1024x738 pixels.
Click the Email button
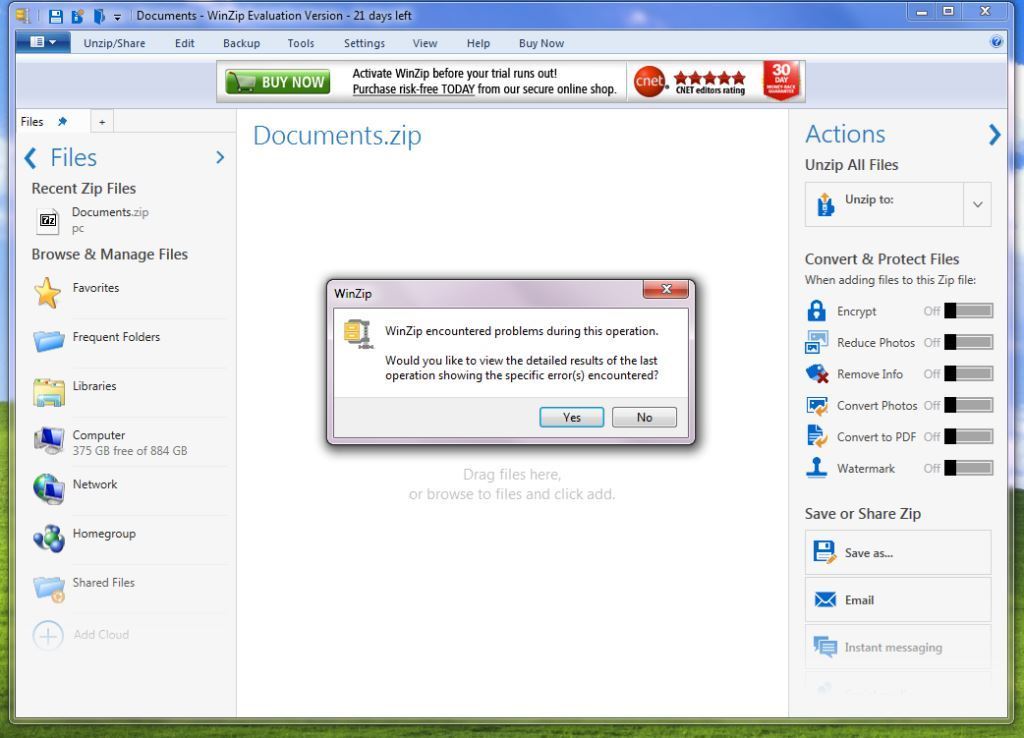coord(898,600)
